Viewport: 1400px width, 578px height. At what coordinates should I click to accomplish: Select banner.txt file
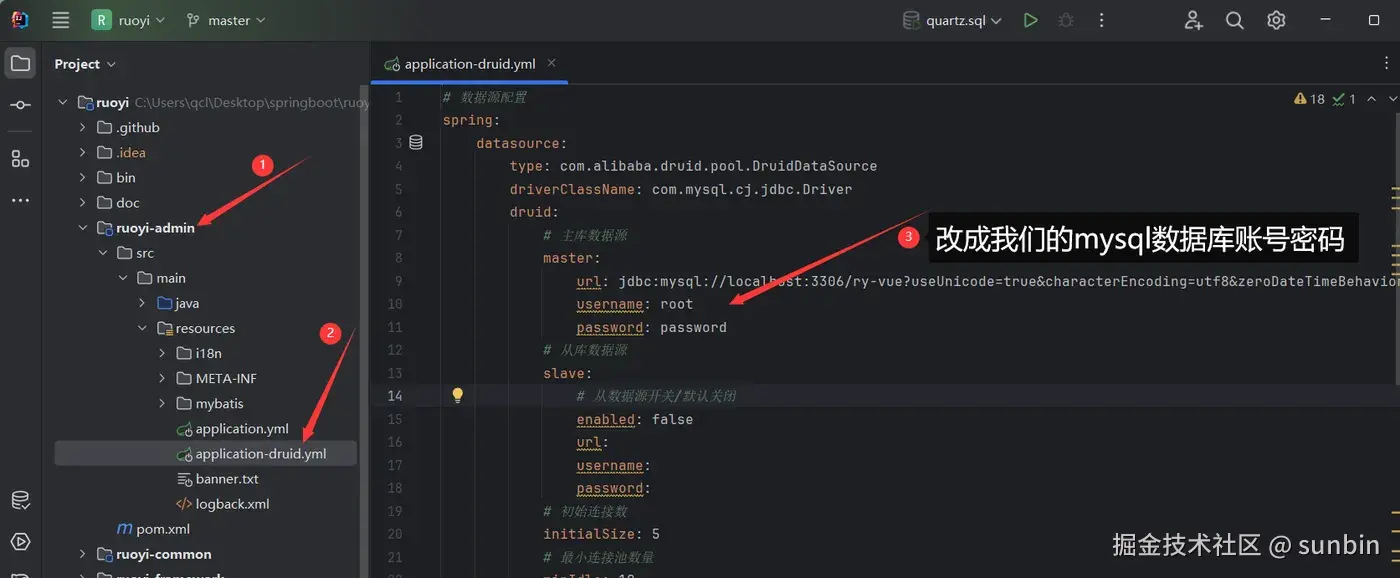[x=218, y=479]
